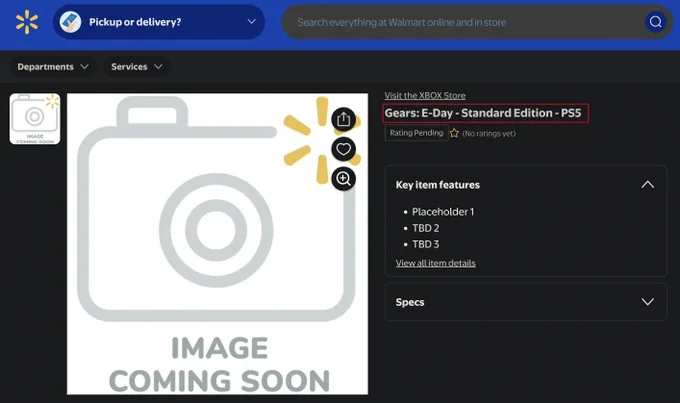This screenshot has height=403, width=680.
Task: Zoom product image with magnifier-plus icon
Action: tap(343, 179)
